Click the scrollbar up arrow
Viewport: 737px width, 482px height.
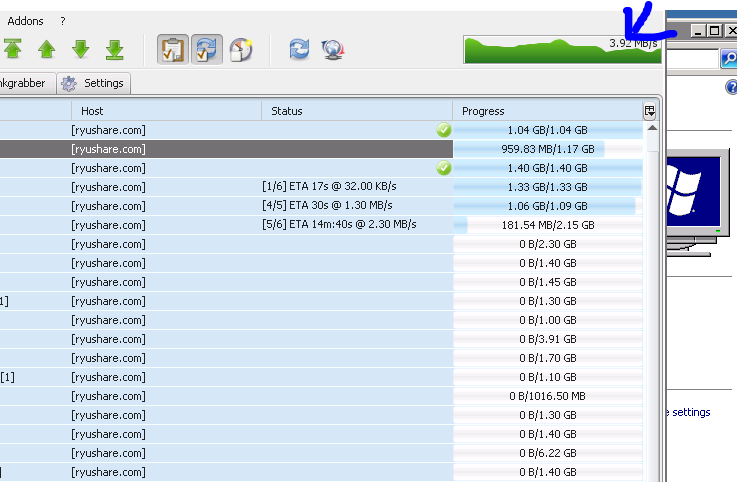(652, 128)
